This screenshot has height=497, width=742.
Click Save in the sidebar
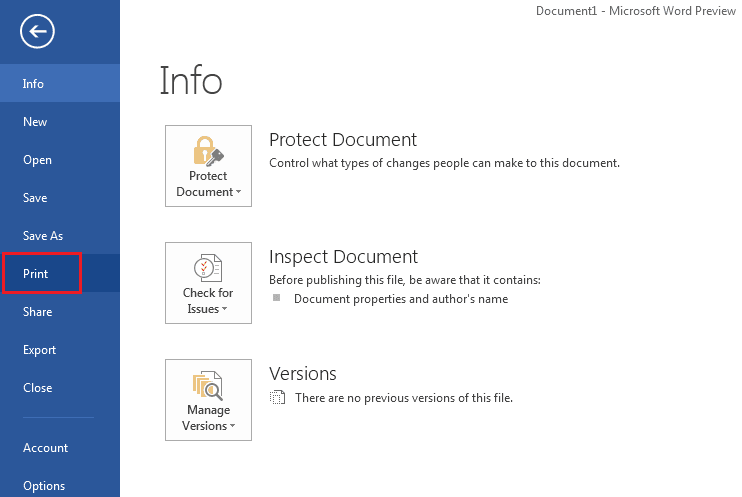(60, 197)
